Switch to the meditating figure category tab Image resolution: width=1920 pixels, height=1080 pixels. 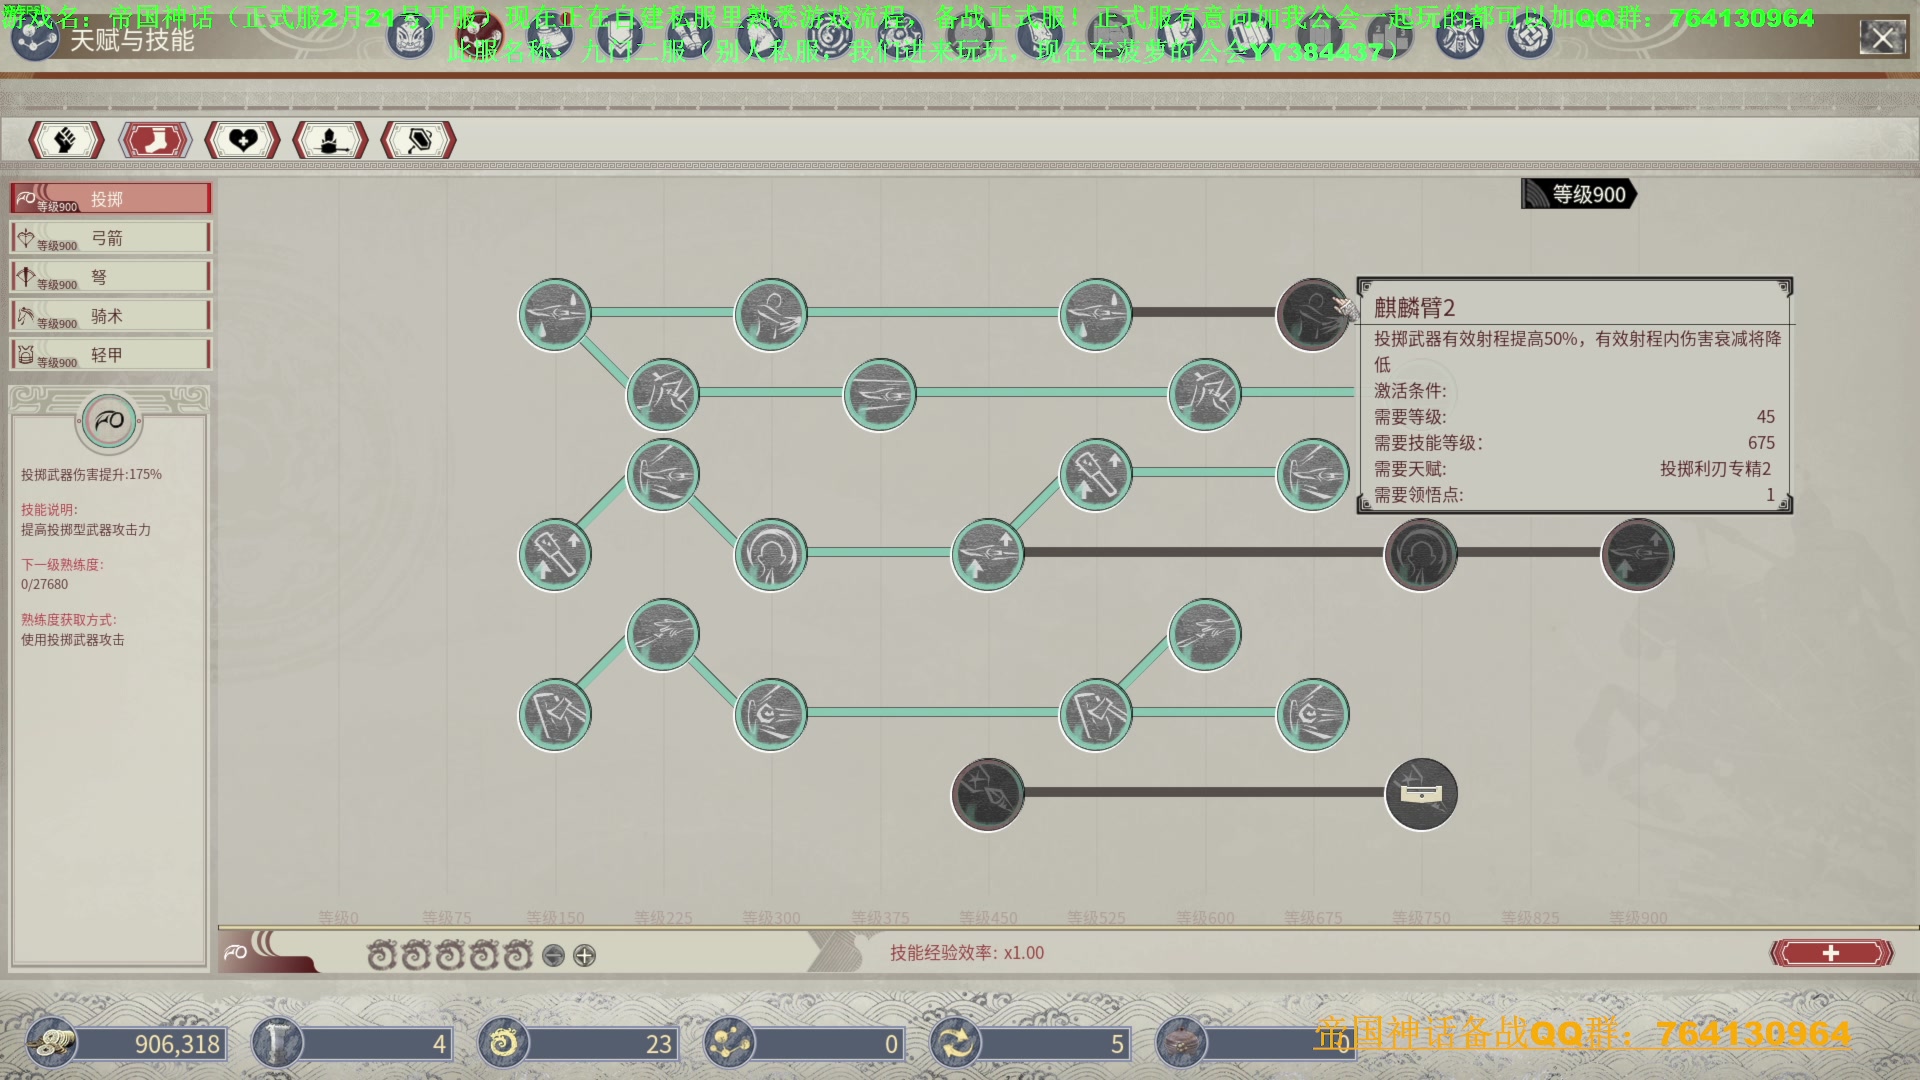[330, 140]
